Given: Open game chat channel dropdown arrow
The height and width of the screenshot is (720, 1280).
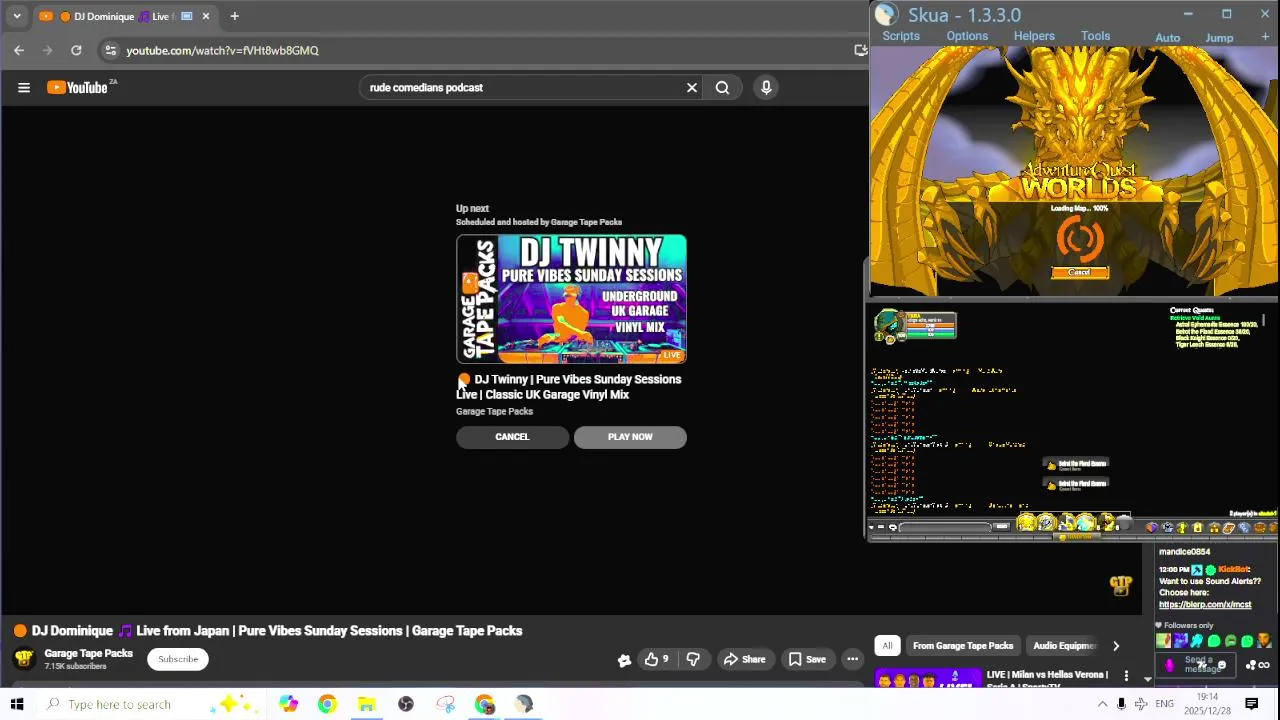Looking at the screenshot, I should (x=871, y=527).
